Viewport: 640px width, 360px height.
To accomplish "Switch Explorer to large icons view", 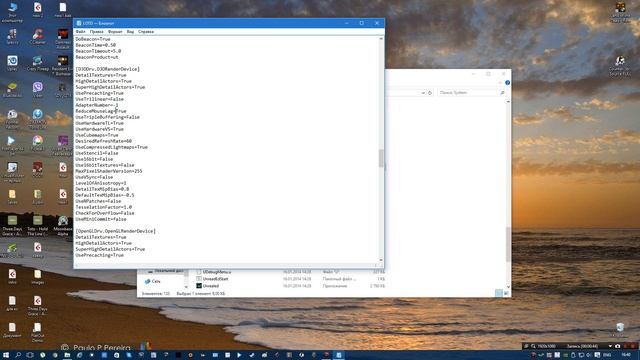I will [506, 293].
